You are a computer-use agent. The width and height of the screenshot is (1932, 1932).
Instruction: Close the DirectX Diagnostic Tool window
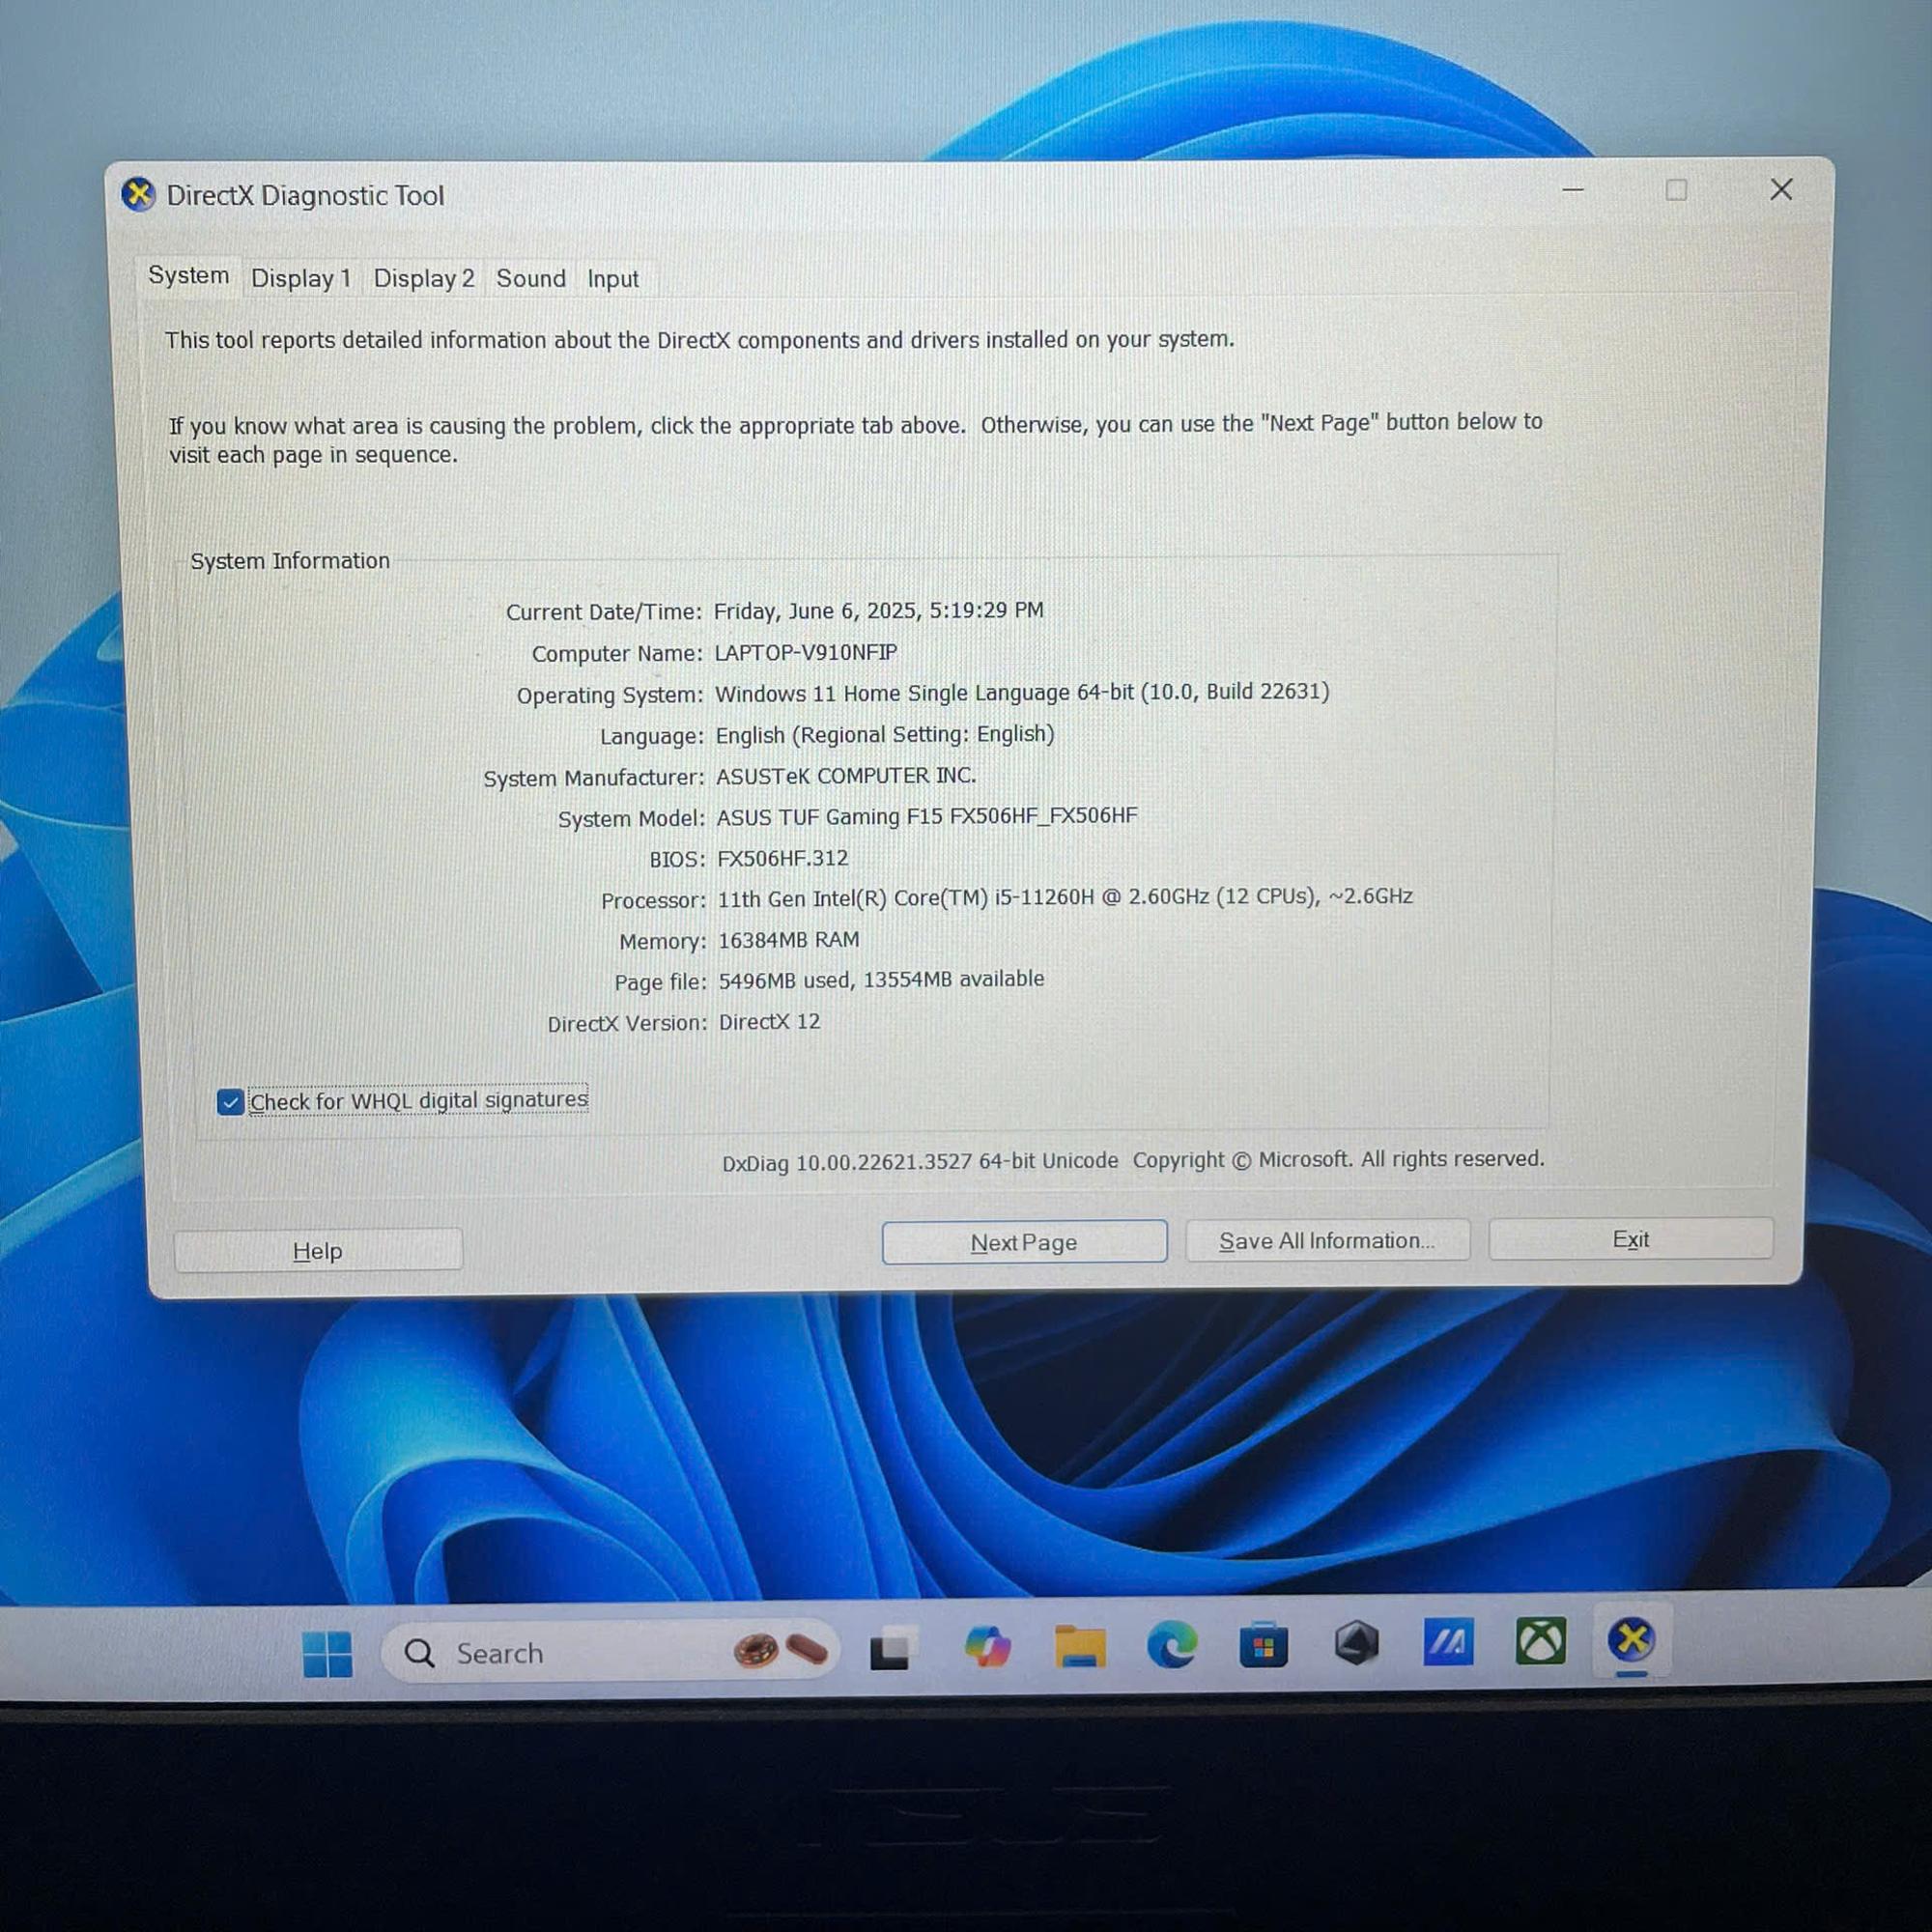[1781, 189]
